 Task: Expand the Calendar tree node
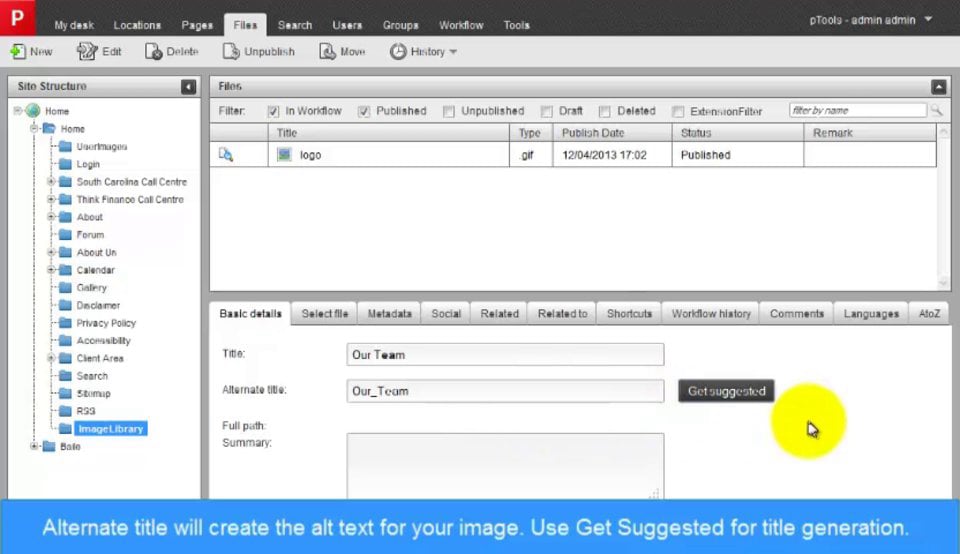click(51, 270)
